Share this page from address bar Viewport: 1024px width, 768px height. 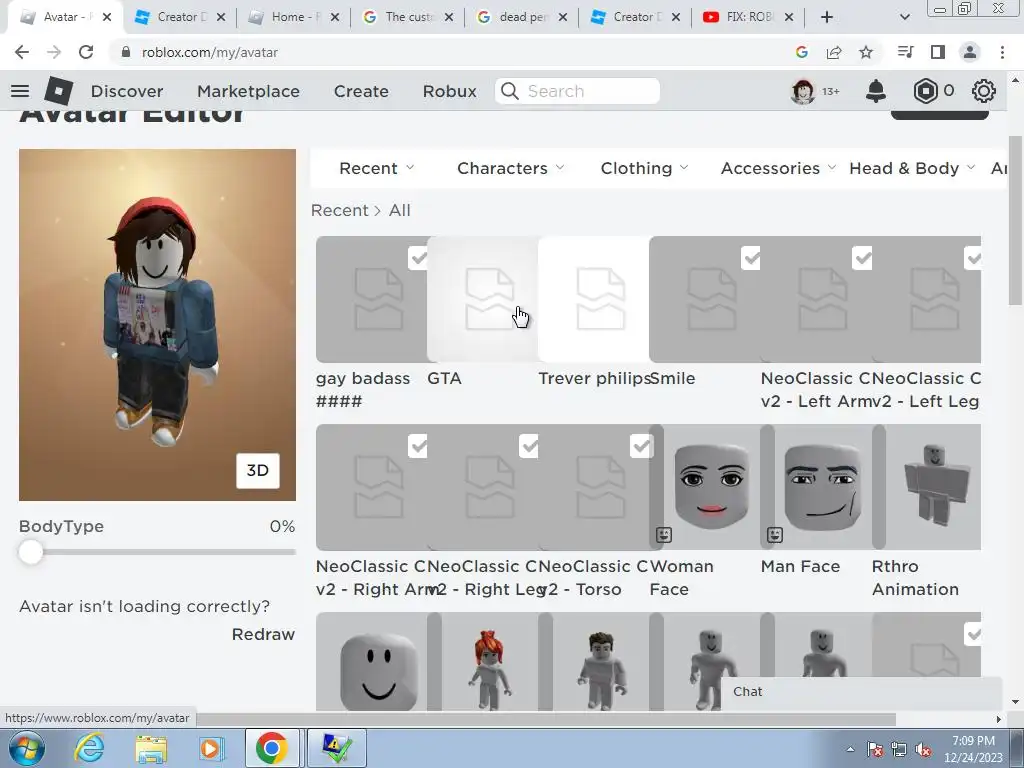834,52
